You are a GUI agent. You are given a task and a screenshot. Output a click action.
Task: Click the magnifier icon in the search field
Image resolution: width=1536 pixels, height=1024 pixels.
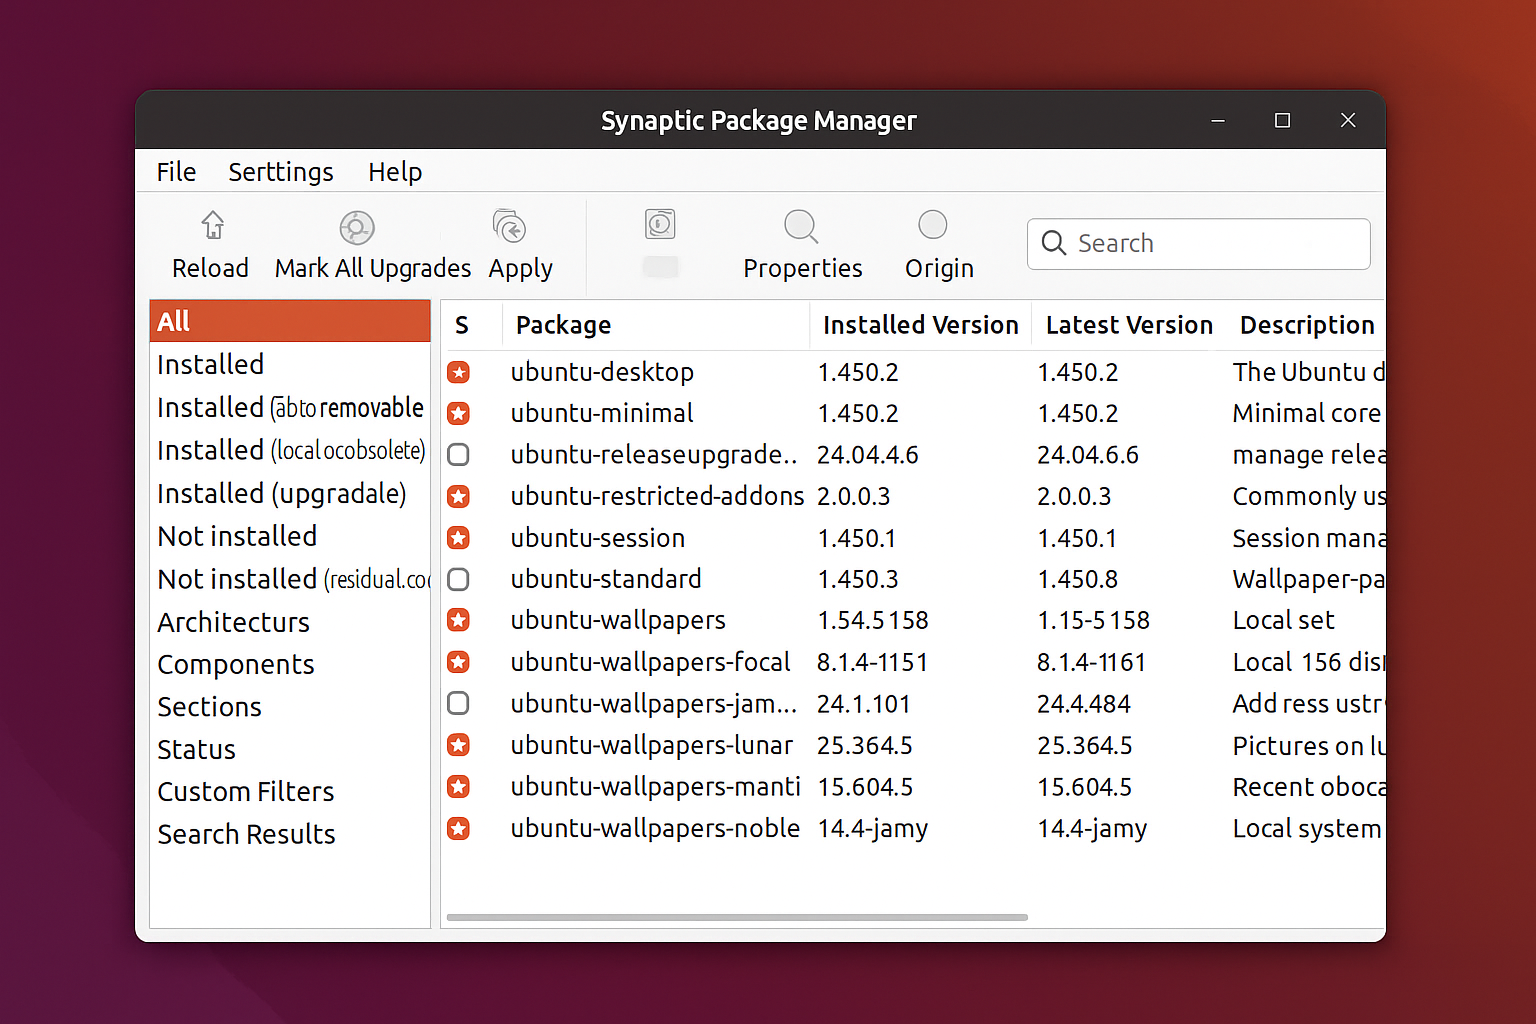point(1053,243)
